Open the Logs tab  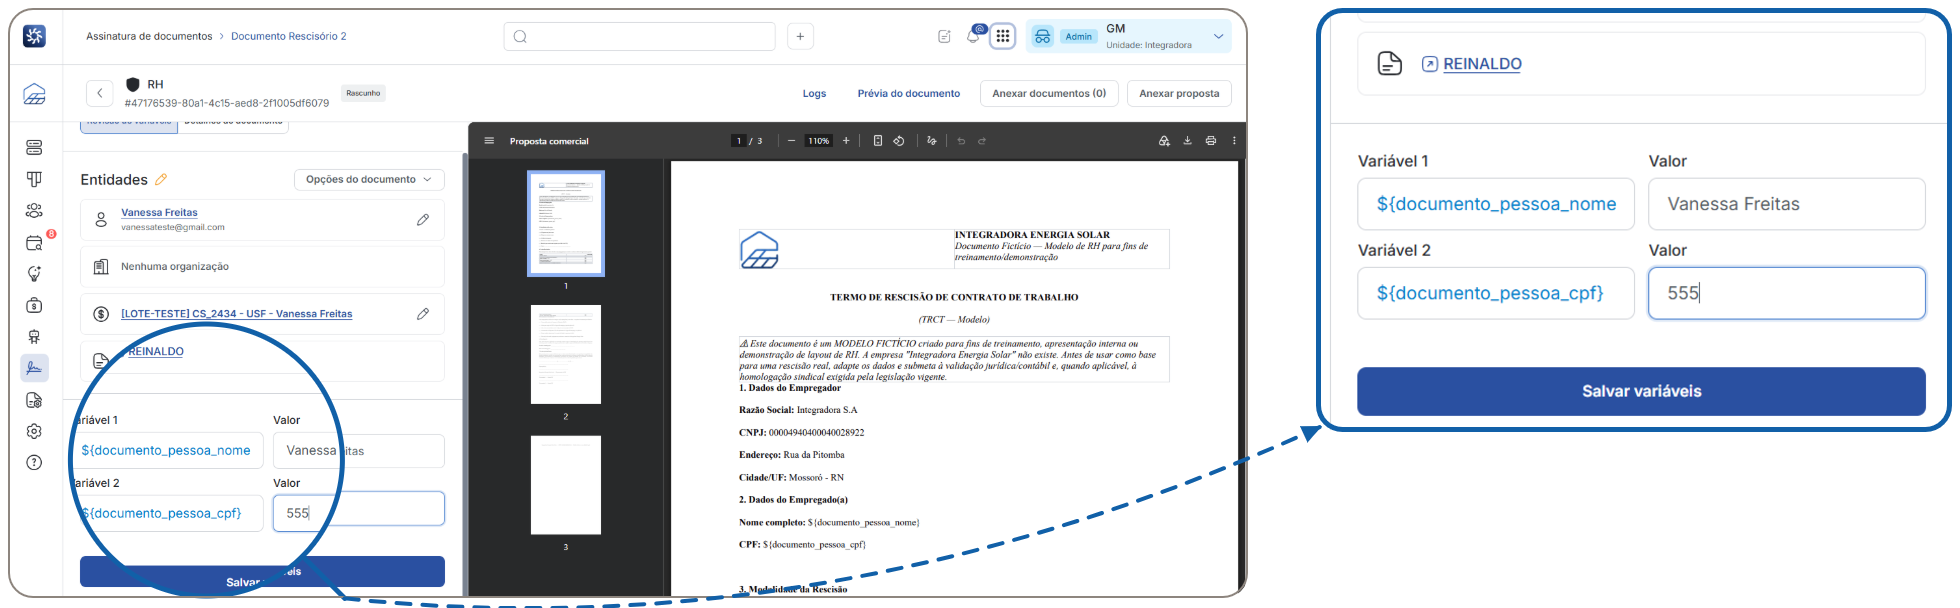814,93
